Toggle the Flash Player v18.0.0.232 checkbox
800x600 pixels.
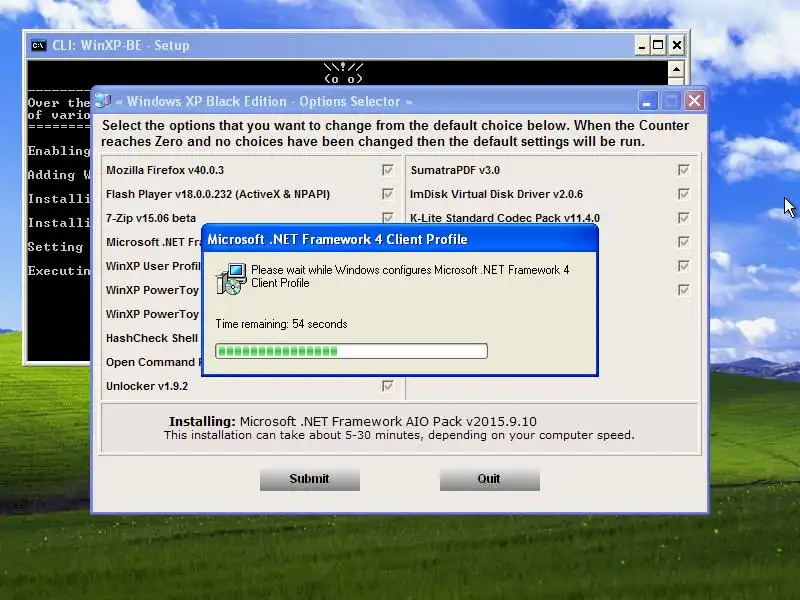tap(388, 194)
